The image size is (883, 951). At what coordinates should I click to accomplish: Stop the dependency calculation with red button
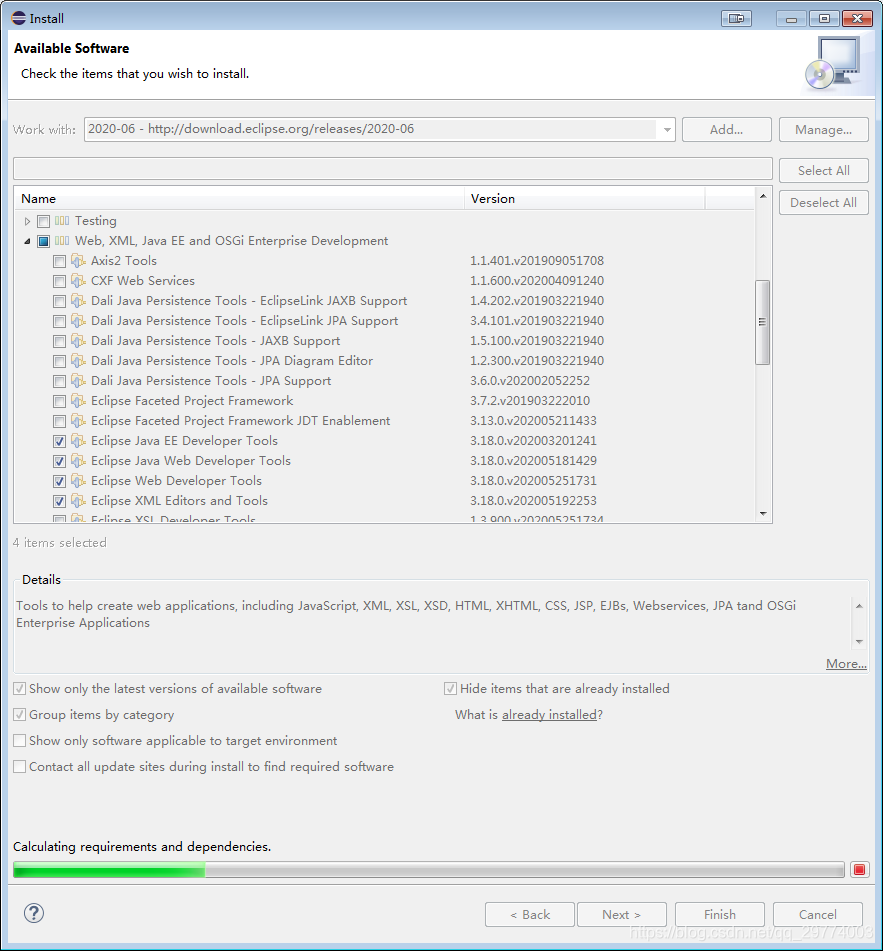point(859,870)
